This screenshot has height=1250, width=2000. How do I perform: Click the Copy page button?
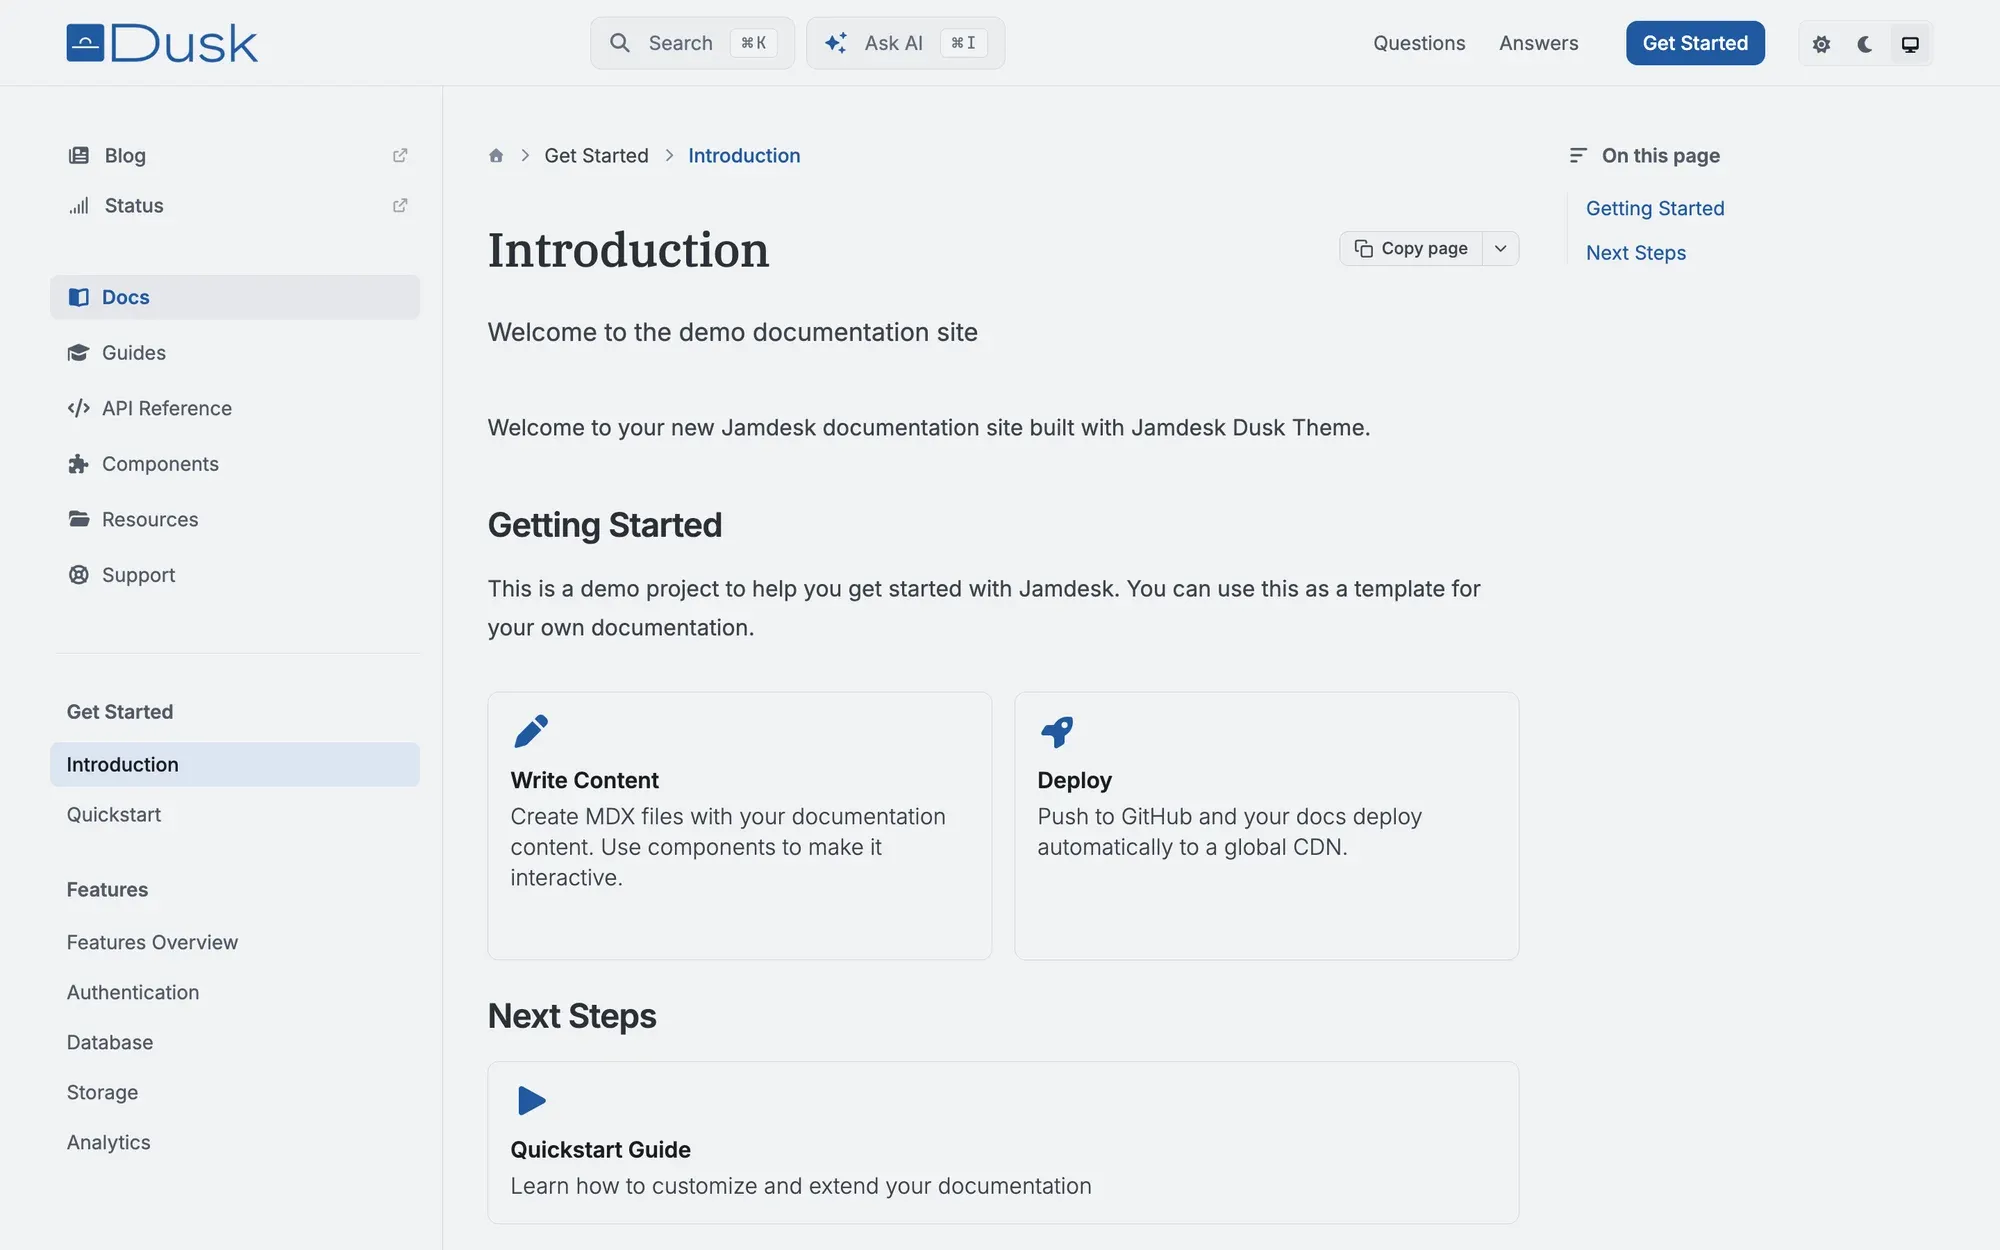[1411, 249]
